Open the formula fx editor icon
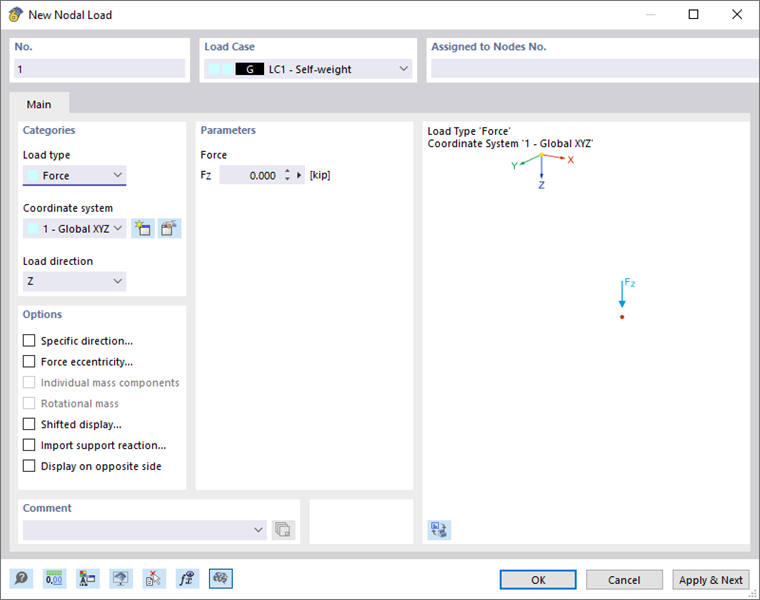The height and width of the screenshot is (600, 760). click(x=187, y=578)
